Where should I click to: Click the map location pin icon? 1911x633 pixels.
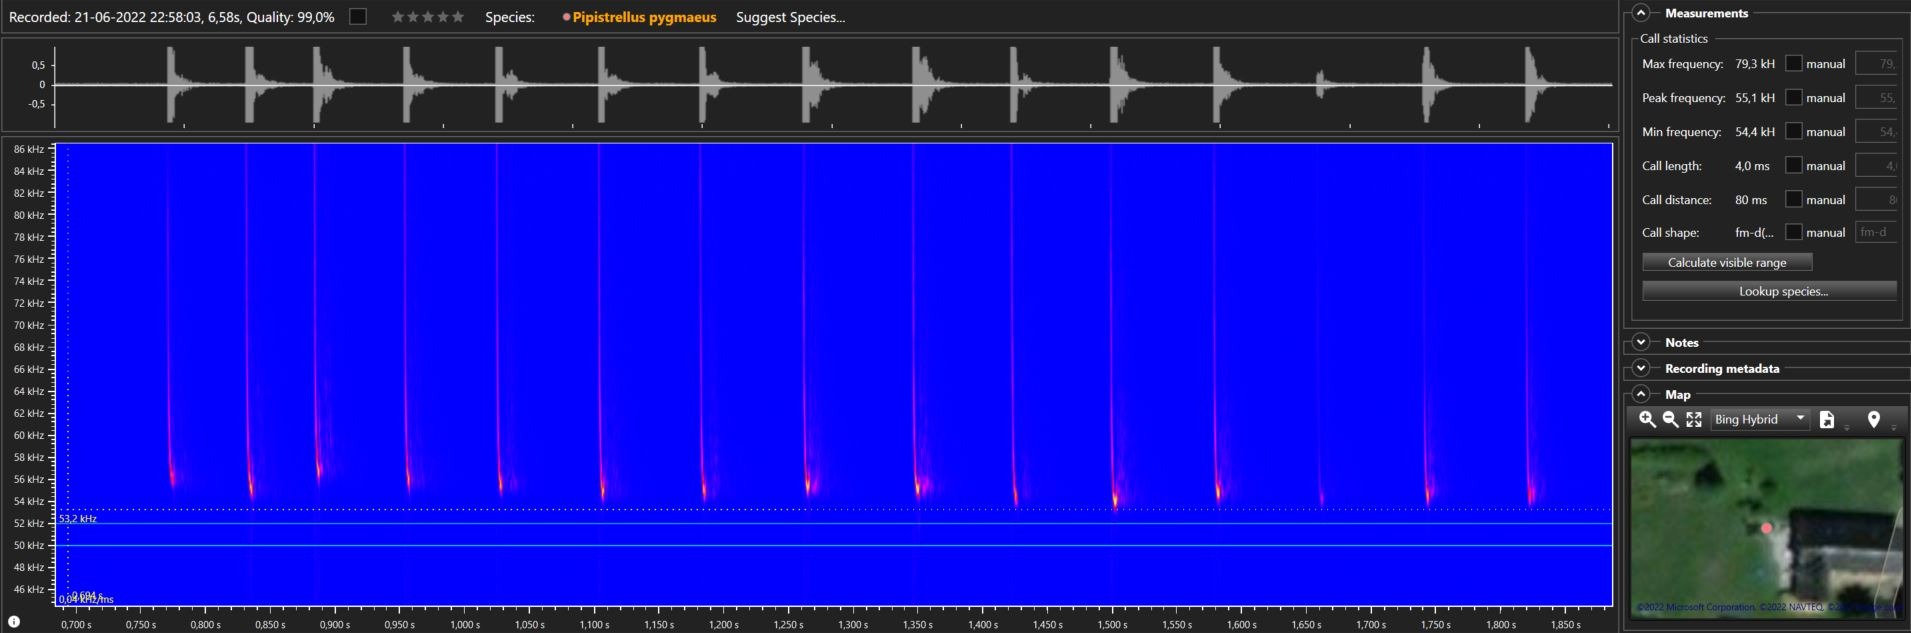coord(1873,420)
